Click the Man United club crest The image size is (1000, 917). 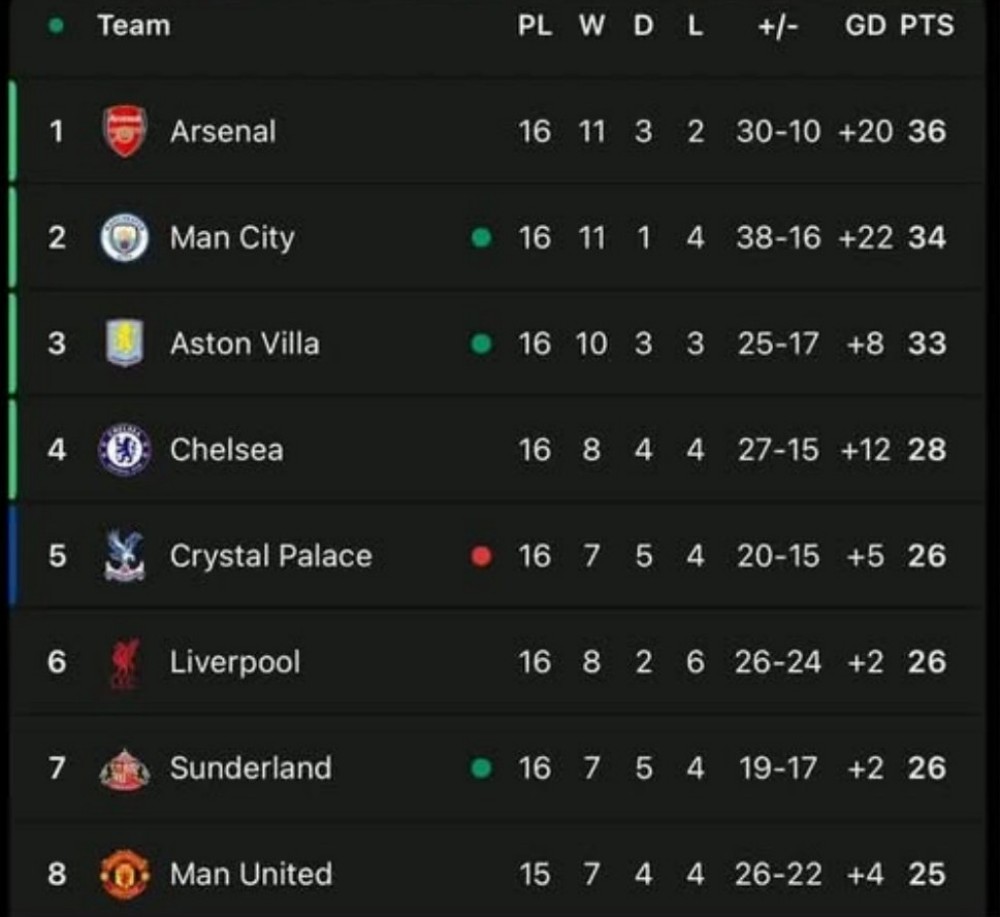pos(125,875)
